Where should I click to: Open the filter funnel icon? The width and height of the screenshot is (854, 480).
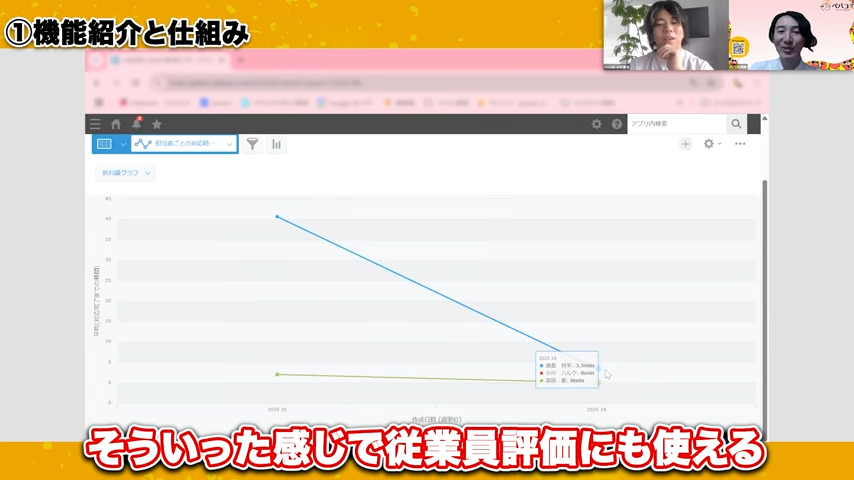click(252, 144)
